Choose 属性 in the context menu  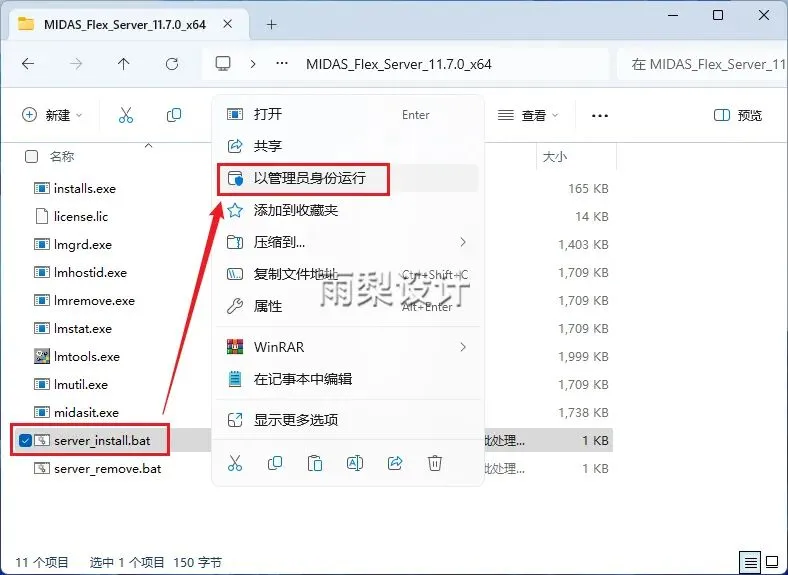pos(348,306)
